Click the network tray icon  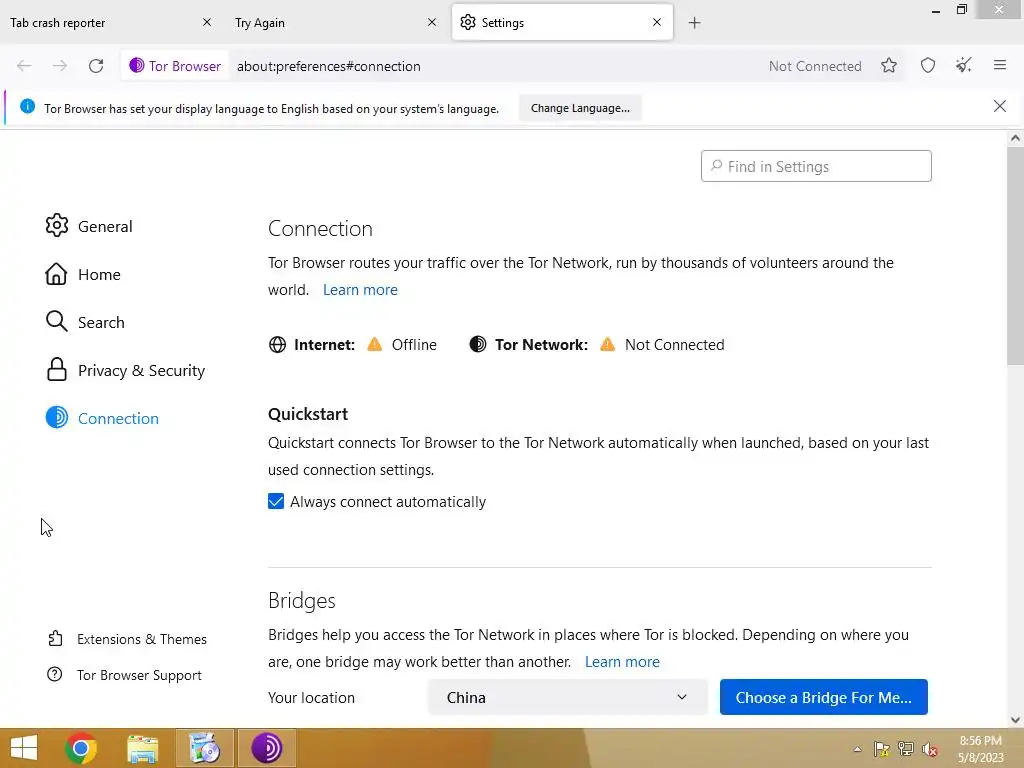click(x=906, y=750)
